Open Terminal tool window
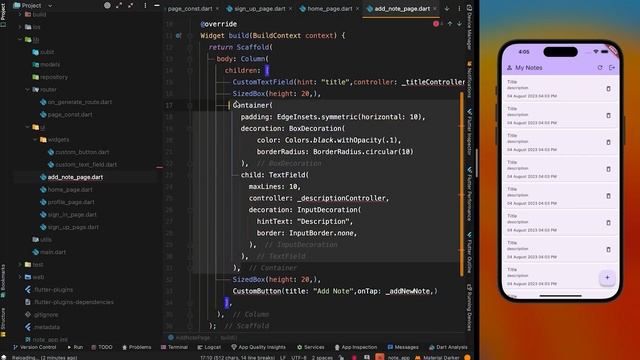The width and height of the screenshot is (640, 360). [174, 347]
